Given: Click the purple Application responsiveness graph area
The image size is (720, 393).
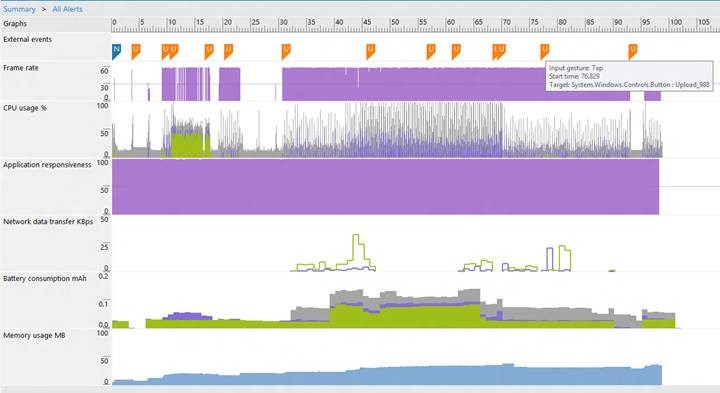Looking at the screenshot, I should pyautogui.click(x=386, y=187).
